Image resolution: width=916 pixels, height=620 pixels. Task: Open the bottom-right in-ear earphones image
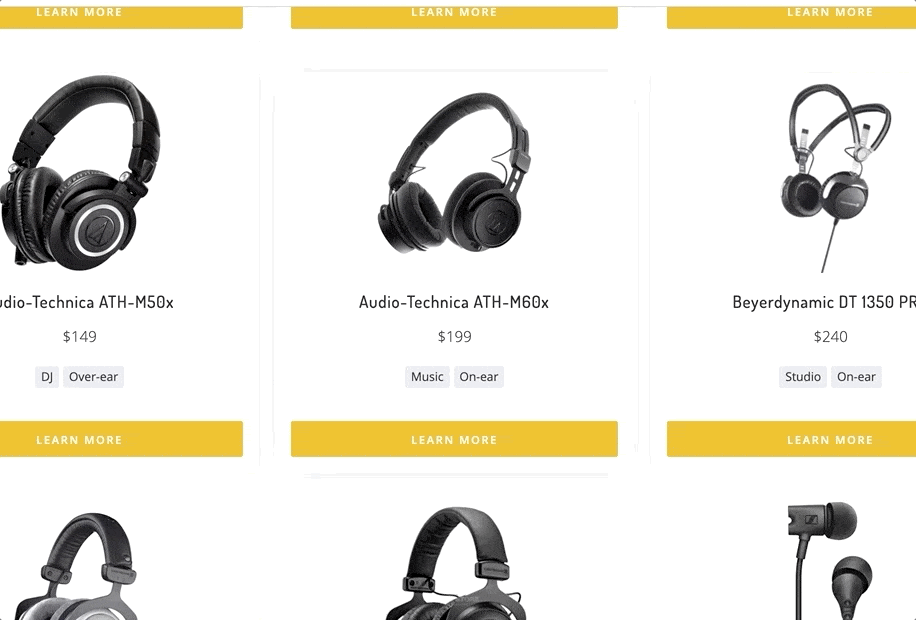pos(830,560)
